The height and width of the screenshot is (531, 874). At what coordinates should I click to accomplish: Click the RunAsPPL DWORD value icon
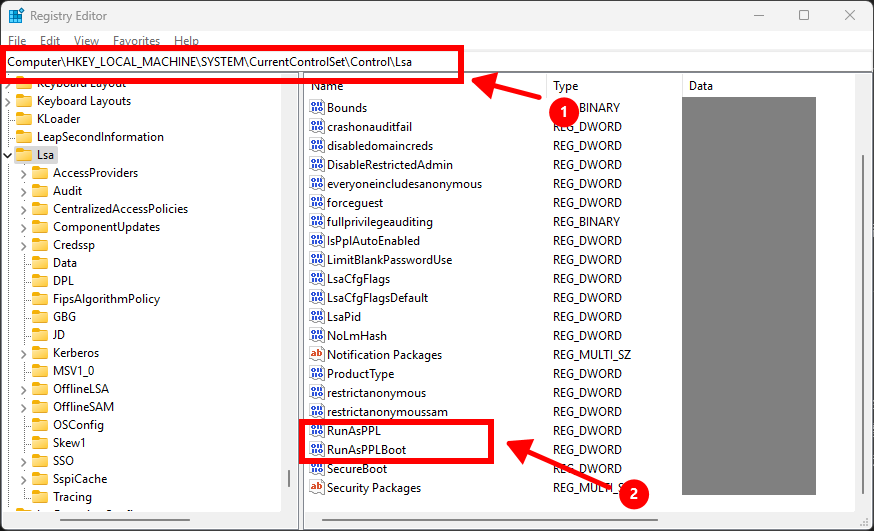(317, 431)
